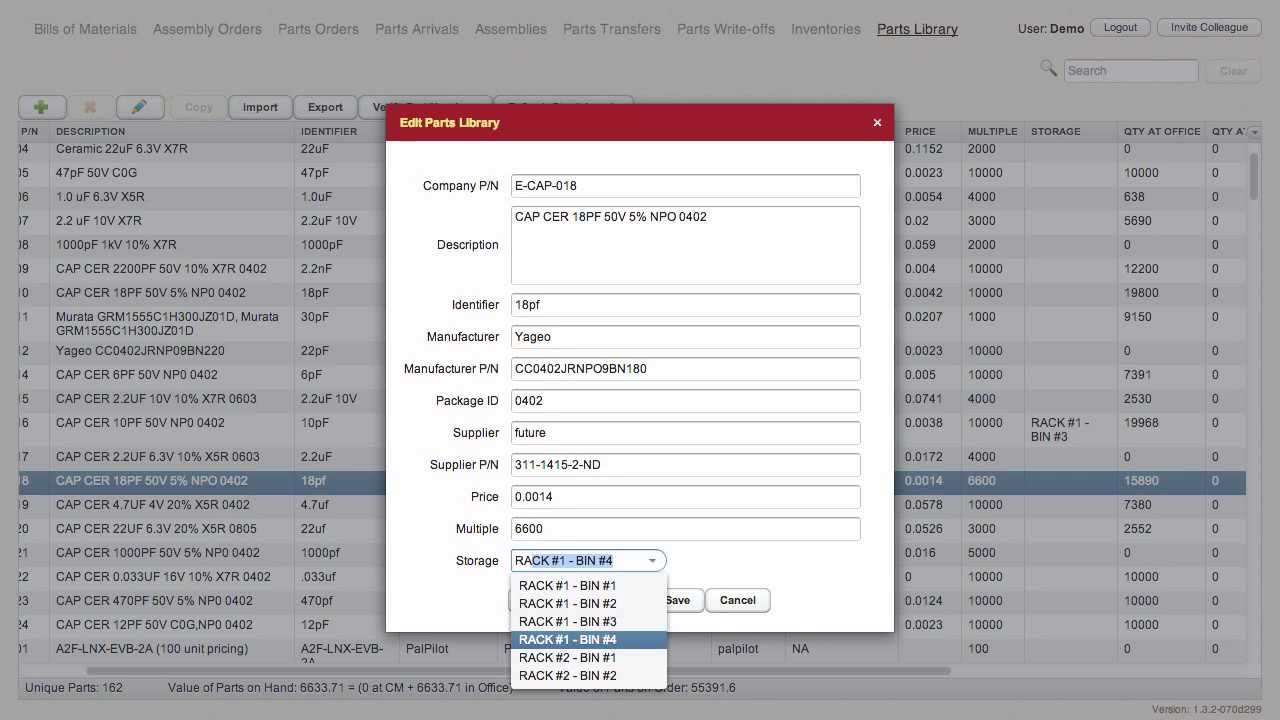Click the pencil edit icon in toolbar
The image size is (1280, 720).
pos(140,107)
